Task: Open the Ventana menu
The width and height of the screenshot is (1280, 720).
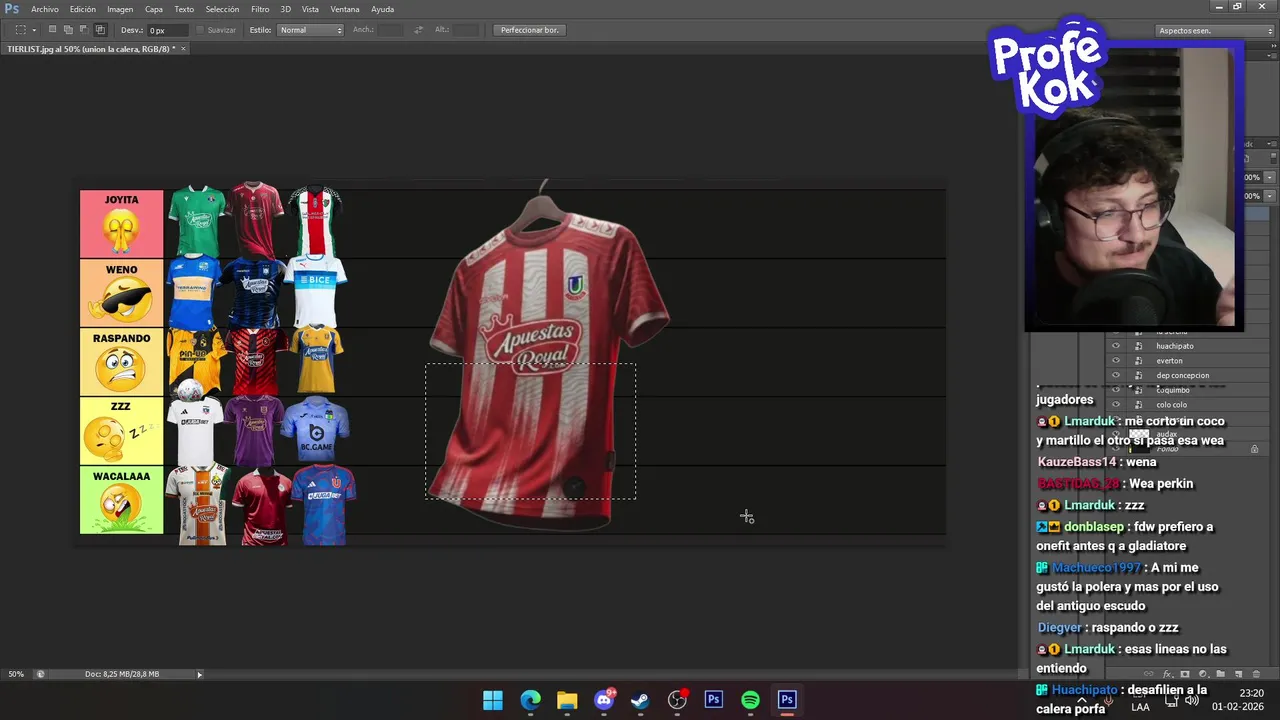Action: click(x=345, y=9)
